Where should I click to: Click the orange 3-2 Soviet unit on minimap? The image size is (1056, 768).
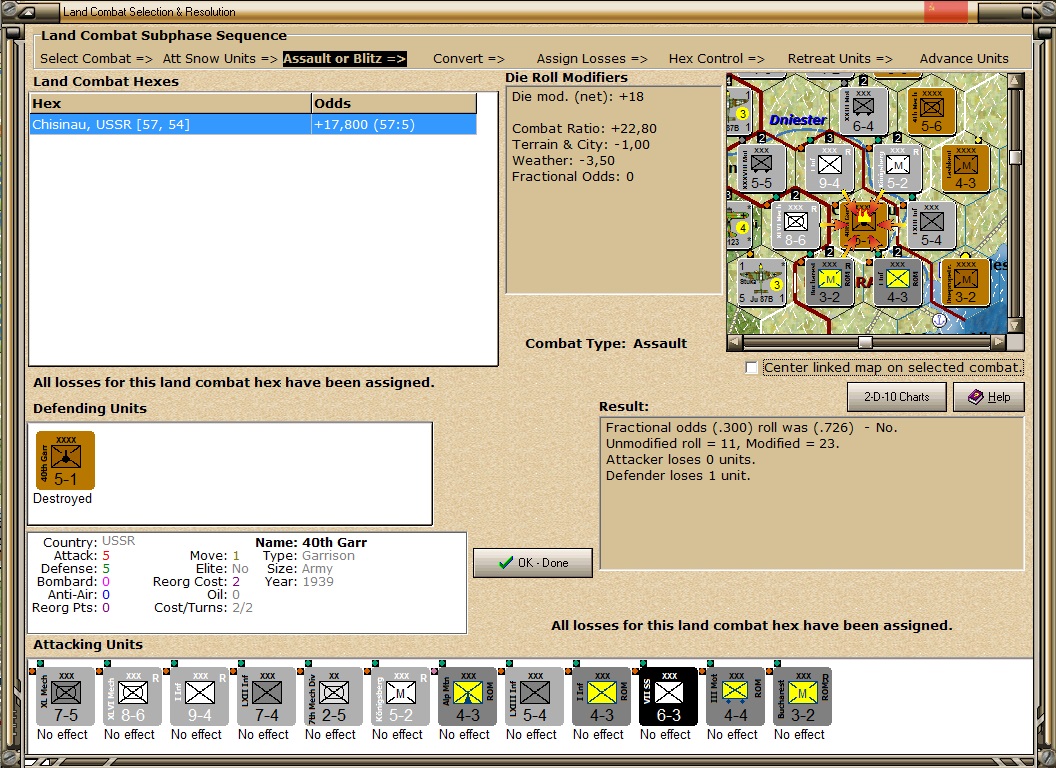pyautogui.click(x=965, y=283)
